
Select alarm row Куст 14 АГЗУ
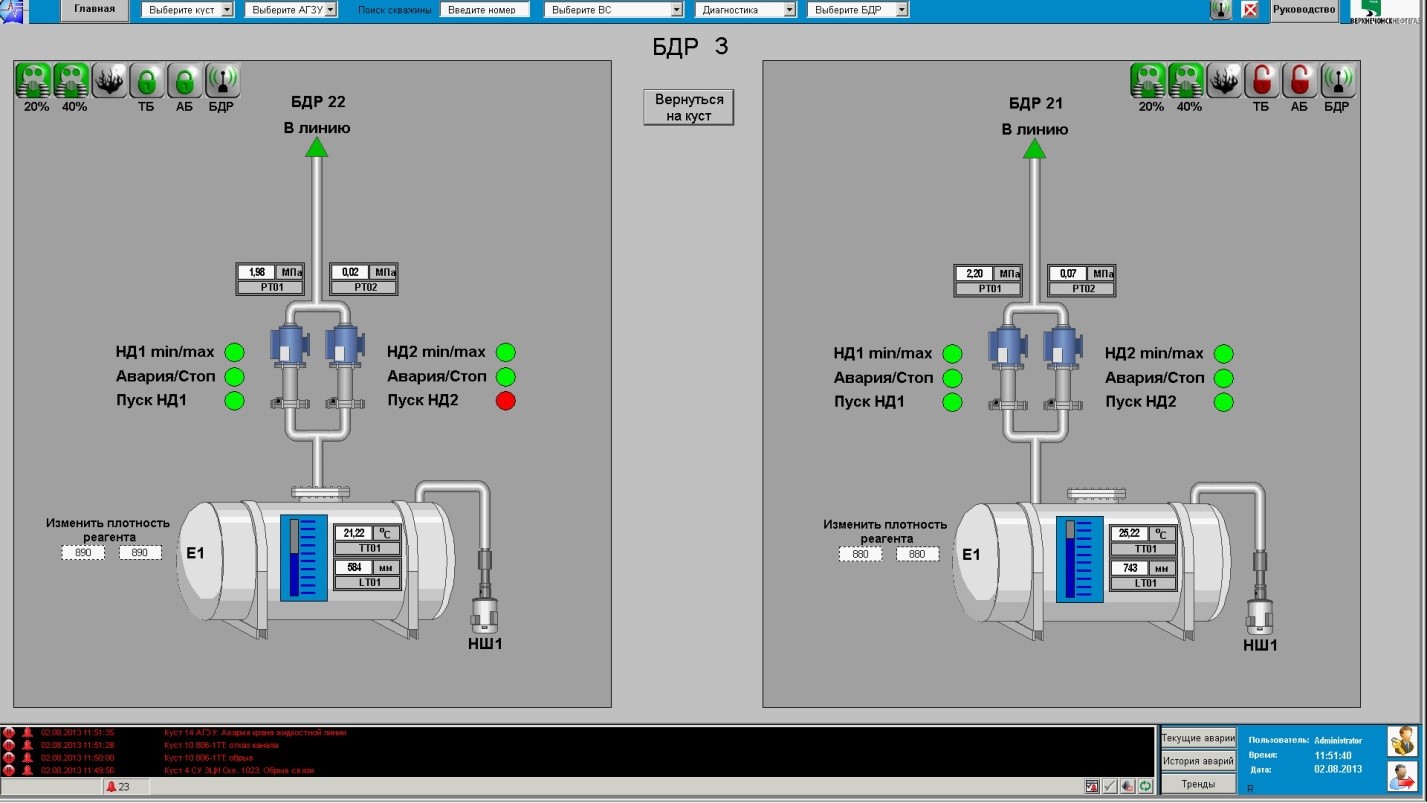pos(578,733)
